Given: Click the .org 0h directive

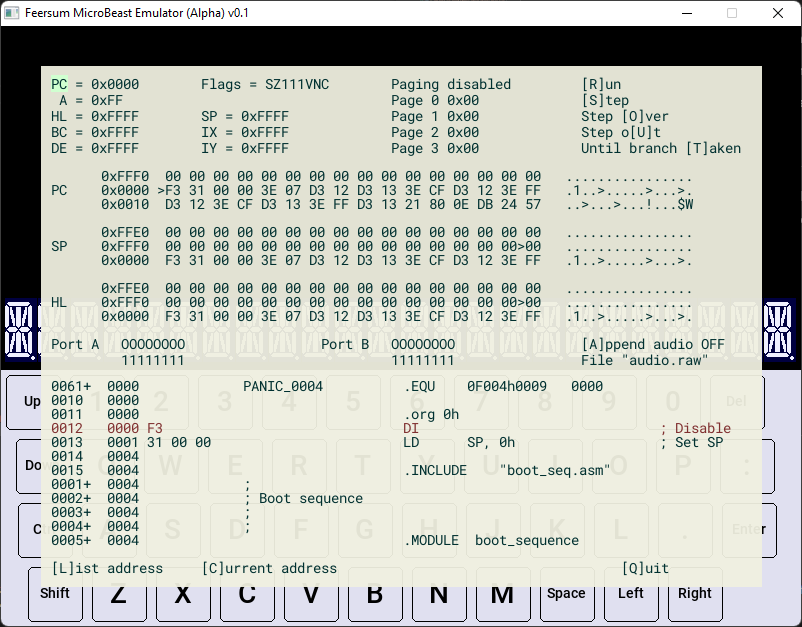Looking at the screenshot, I should pyautogui.click(x=431, y=414).
